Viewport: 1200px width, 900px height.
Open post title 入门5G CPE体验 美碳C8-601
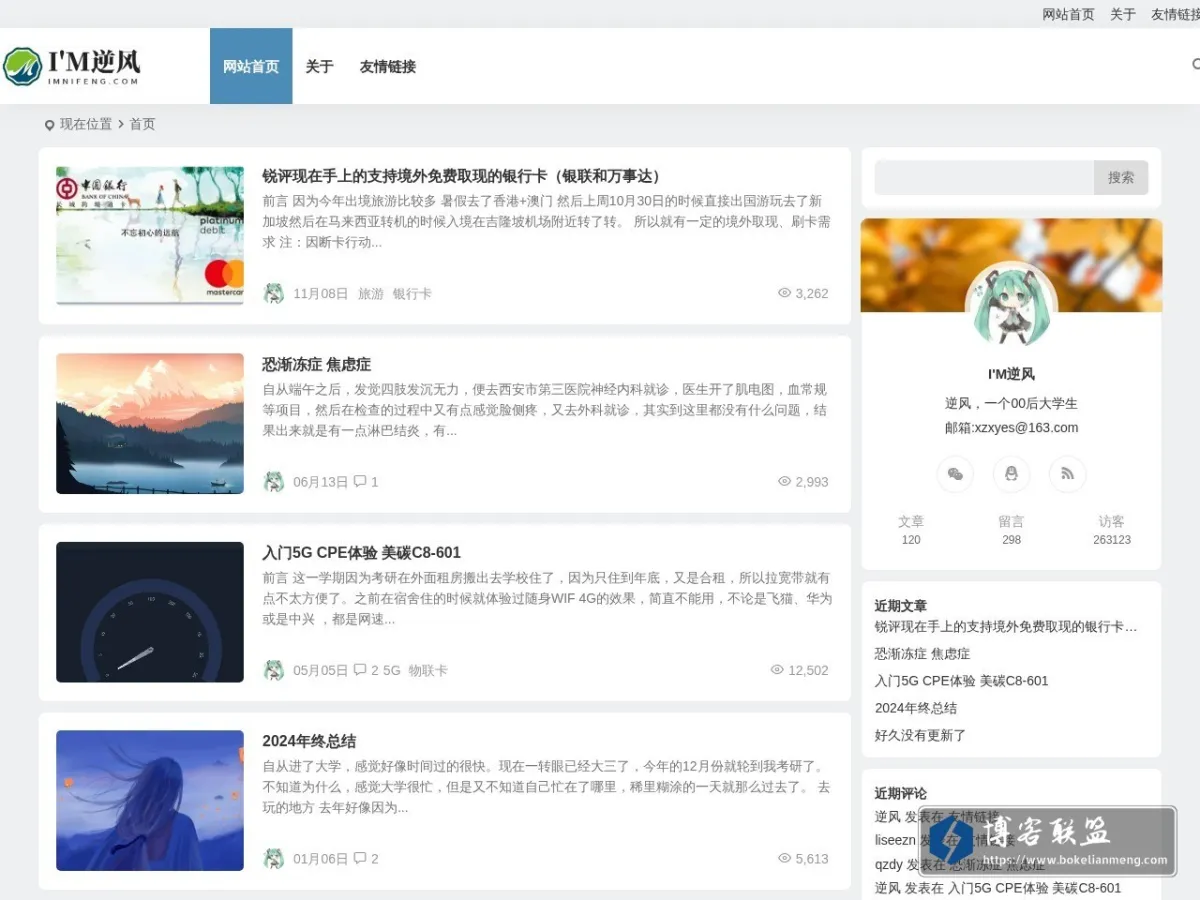pyautogui.click(x=362, y=552)
